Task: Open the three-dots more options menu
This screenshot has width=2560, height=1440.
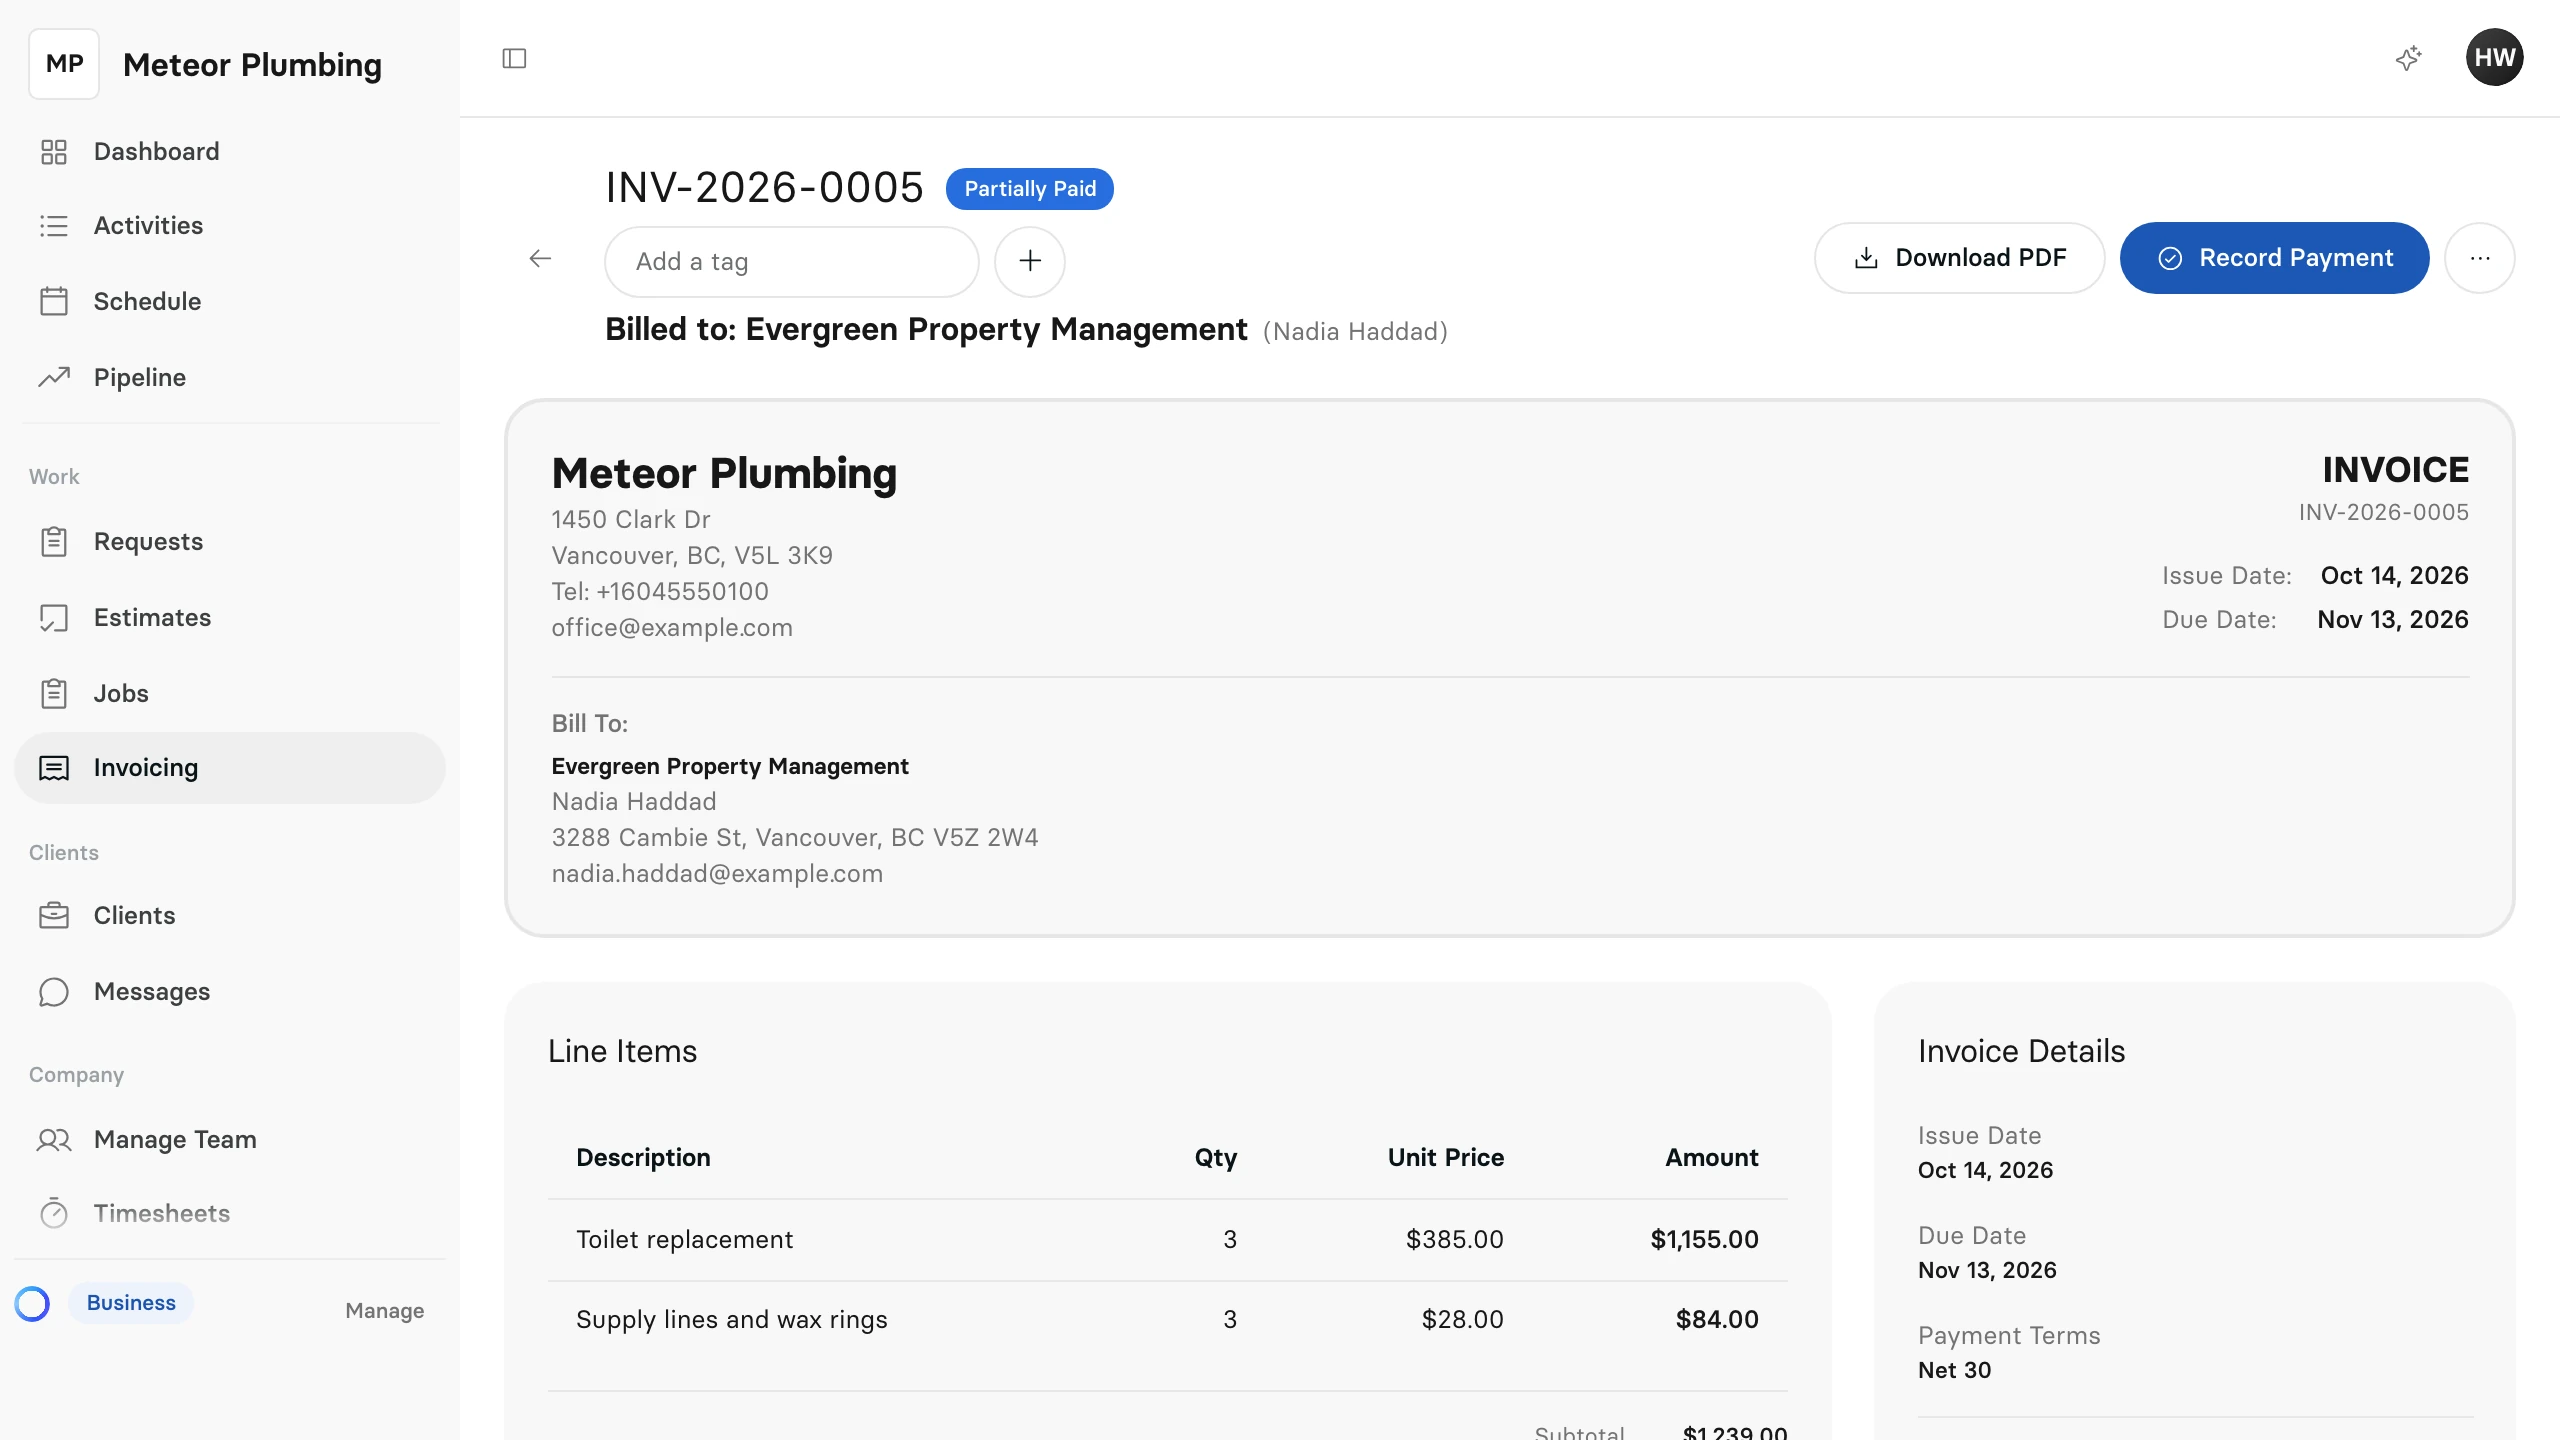Action: pyautogui.click(x=2480, y=258)
